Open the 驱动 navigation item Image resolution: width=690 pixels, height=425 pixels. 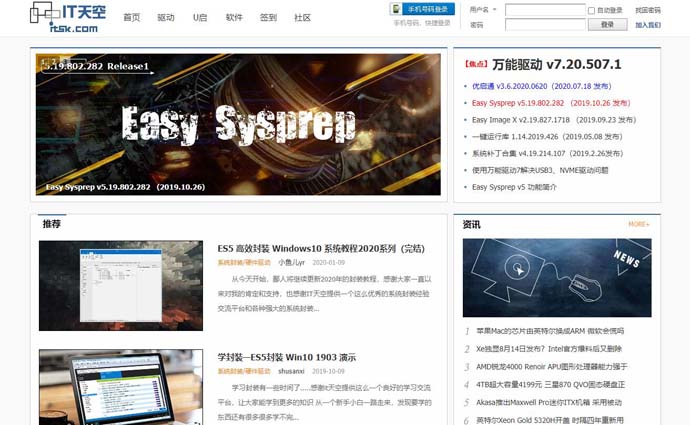(166, 18)
